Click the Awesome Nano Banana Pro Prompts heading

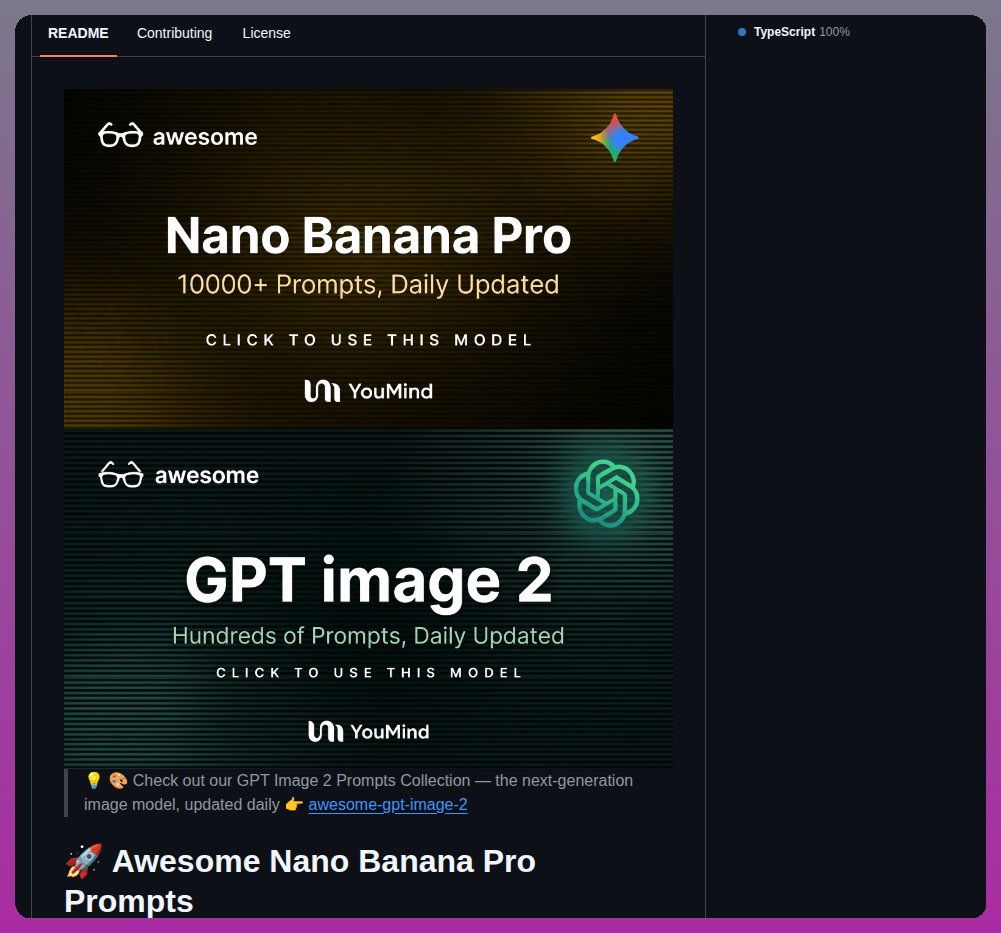coord(300,881)
